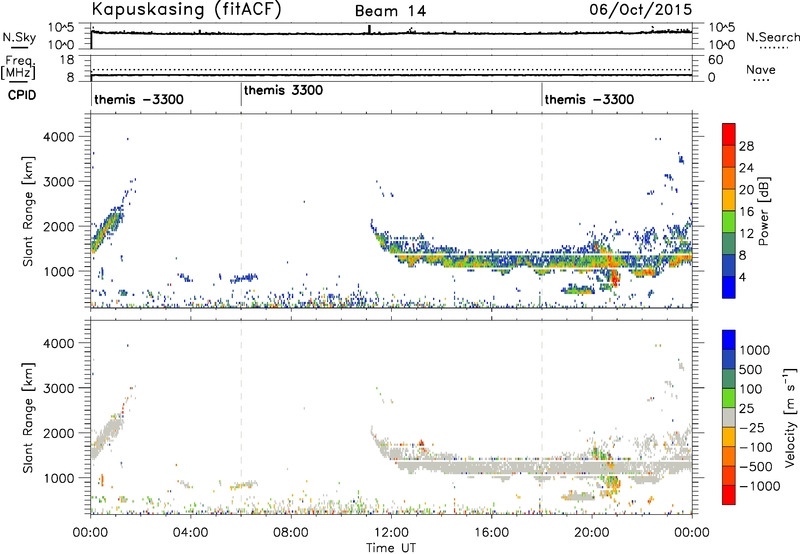Click the dotted Nave line in the frequency panel
Screen dimensions: 800x554
click(x=391, y=70)
